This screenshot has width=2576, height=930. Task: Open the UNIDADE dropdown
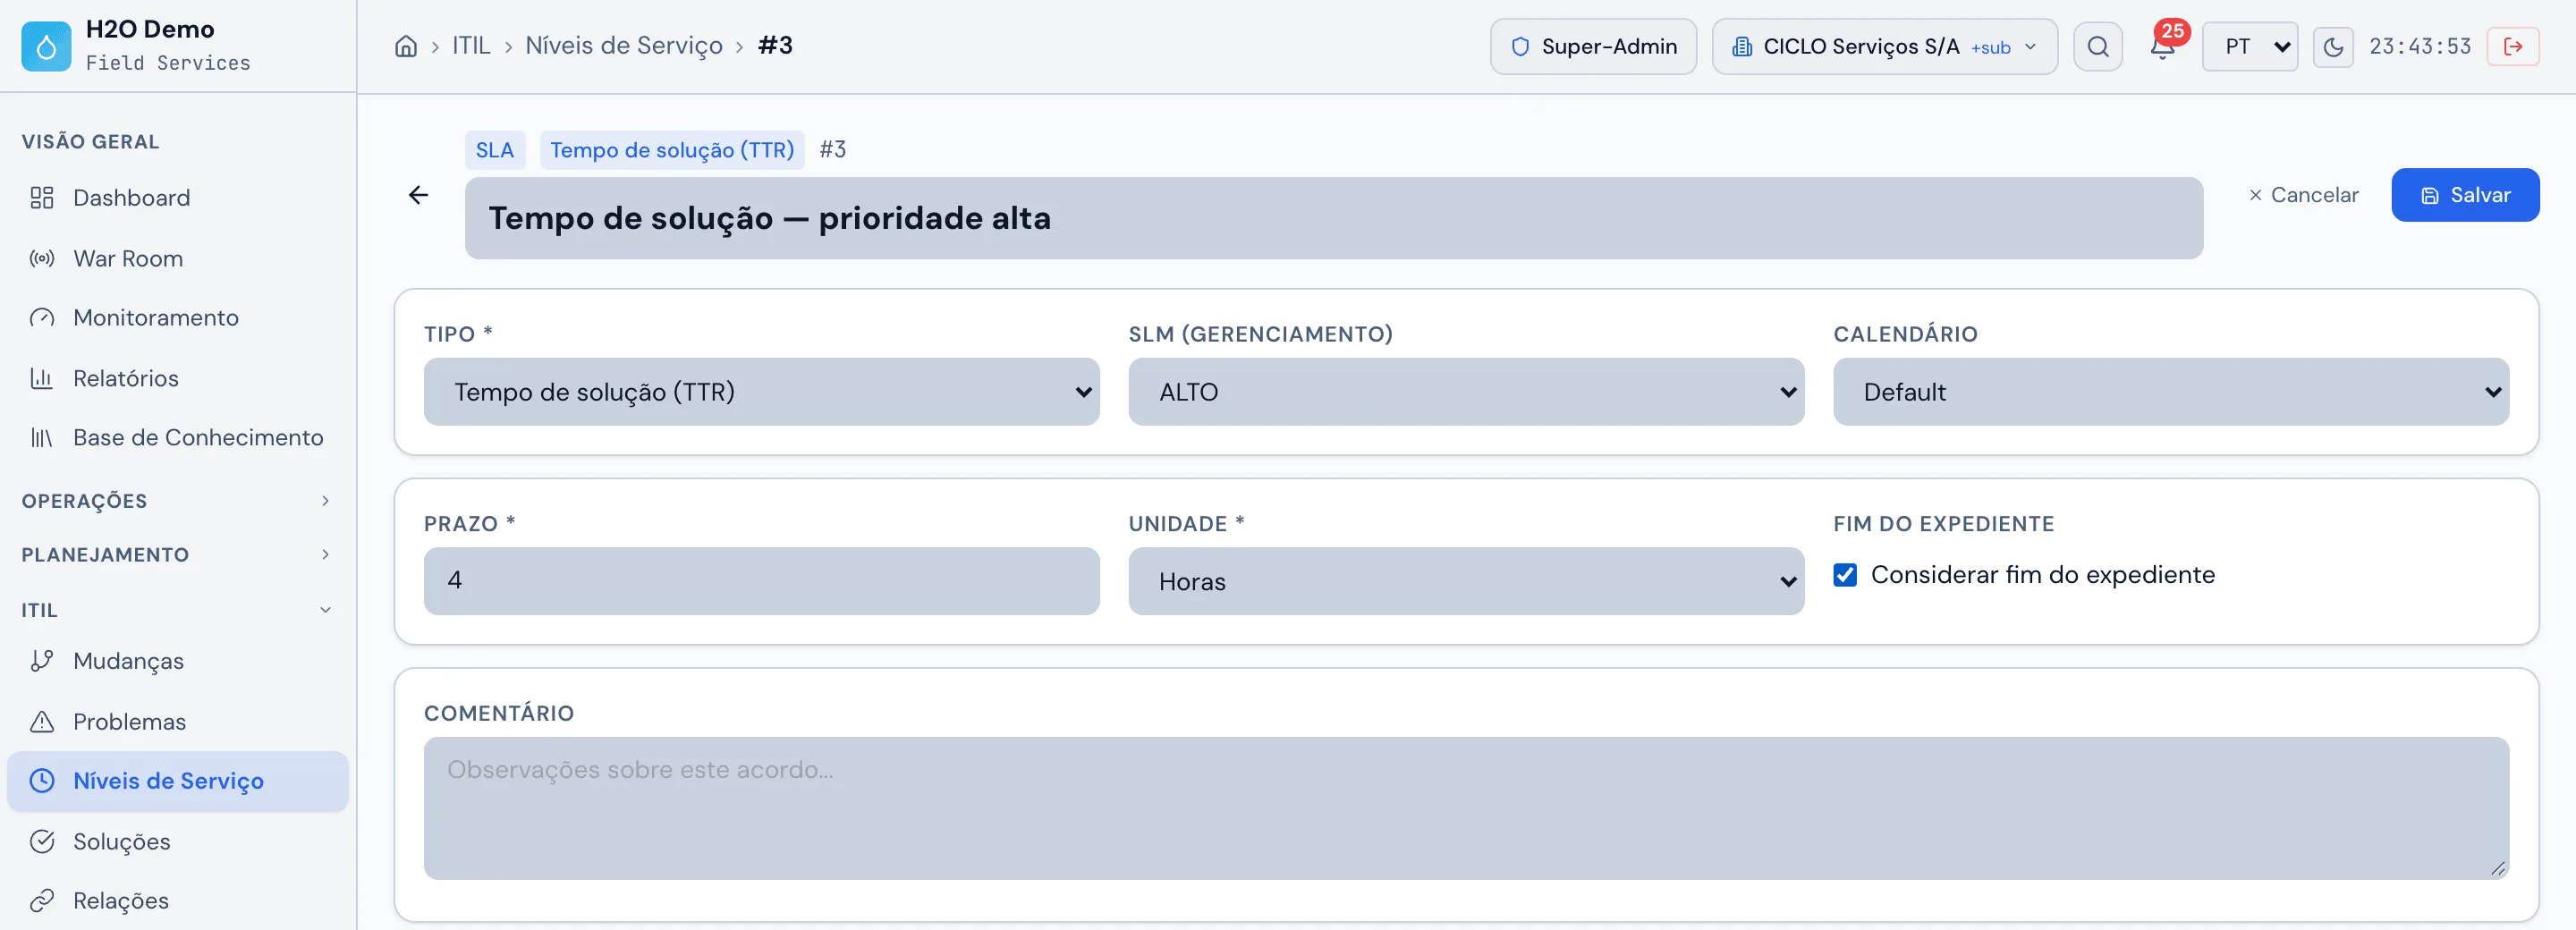(x=1466, y=581)
